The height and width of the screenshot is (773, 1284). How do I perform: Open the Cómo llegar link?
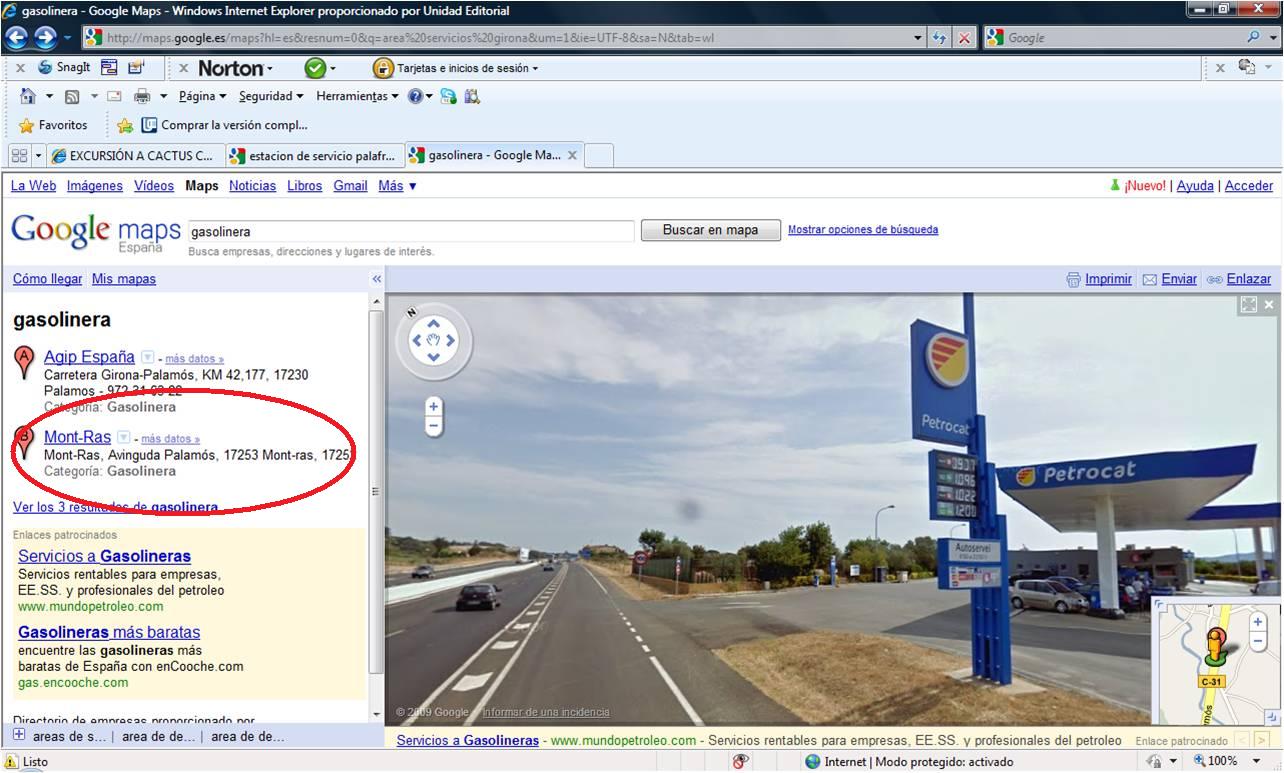[x=47, y=279]
